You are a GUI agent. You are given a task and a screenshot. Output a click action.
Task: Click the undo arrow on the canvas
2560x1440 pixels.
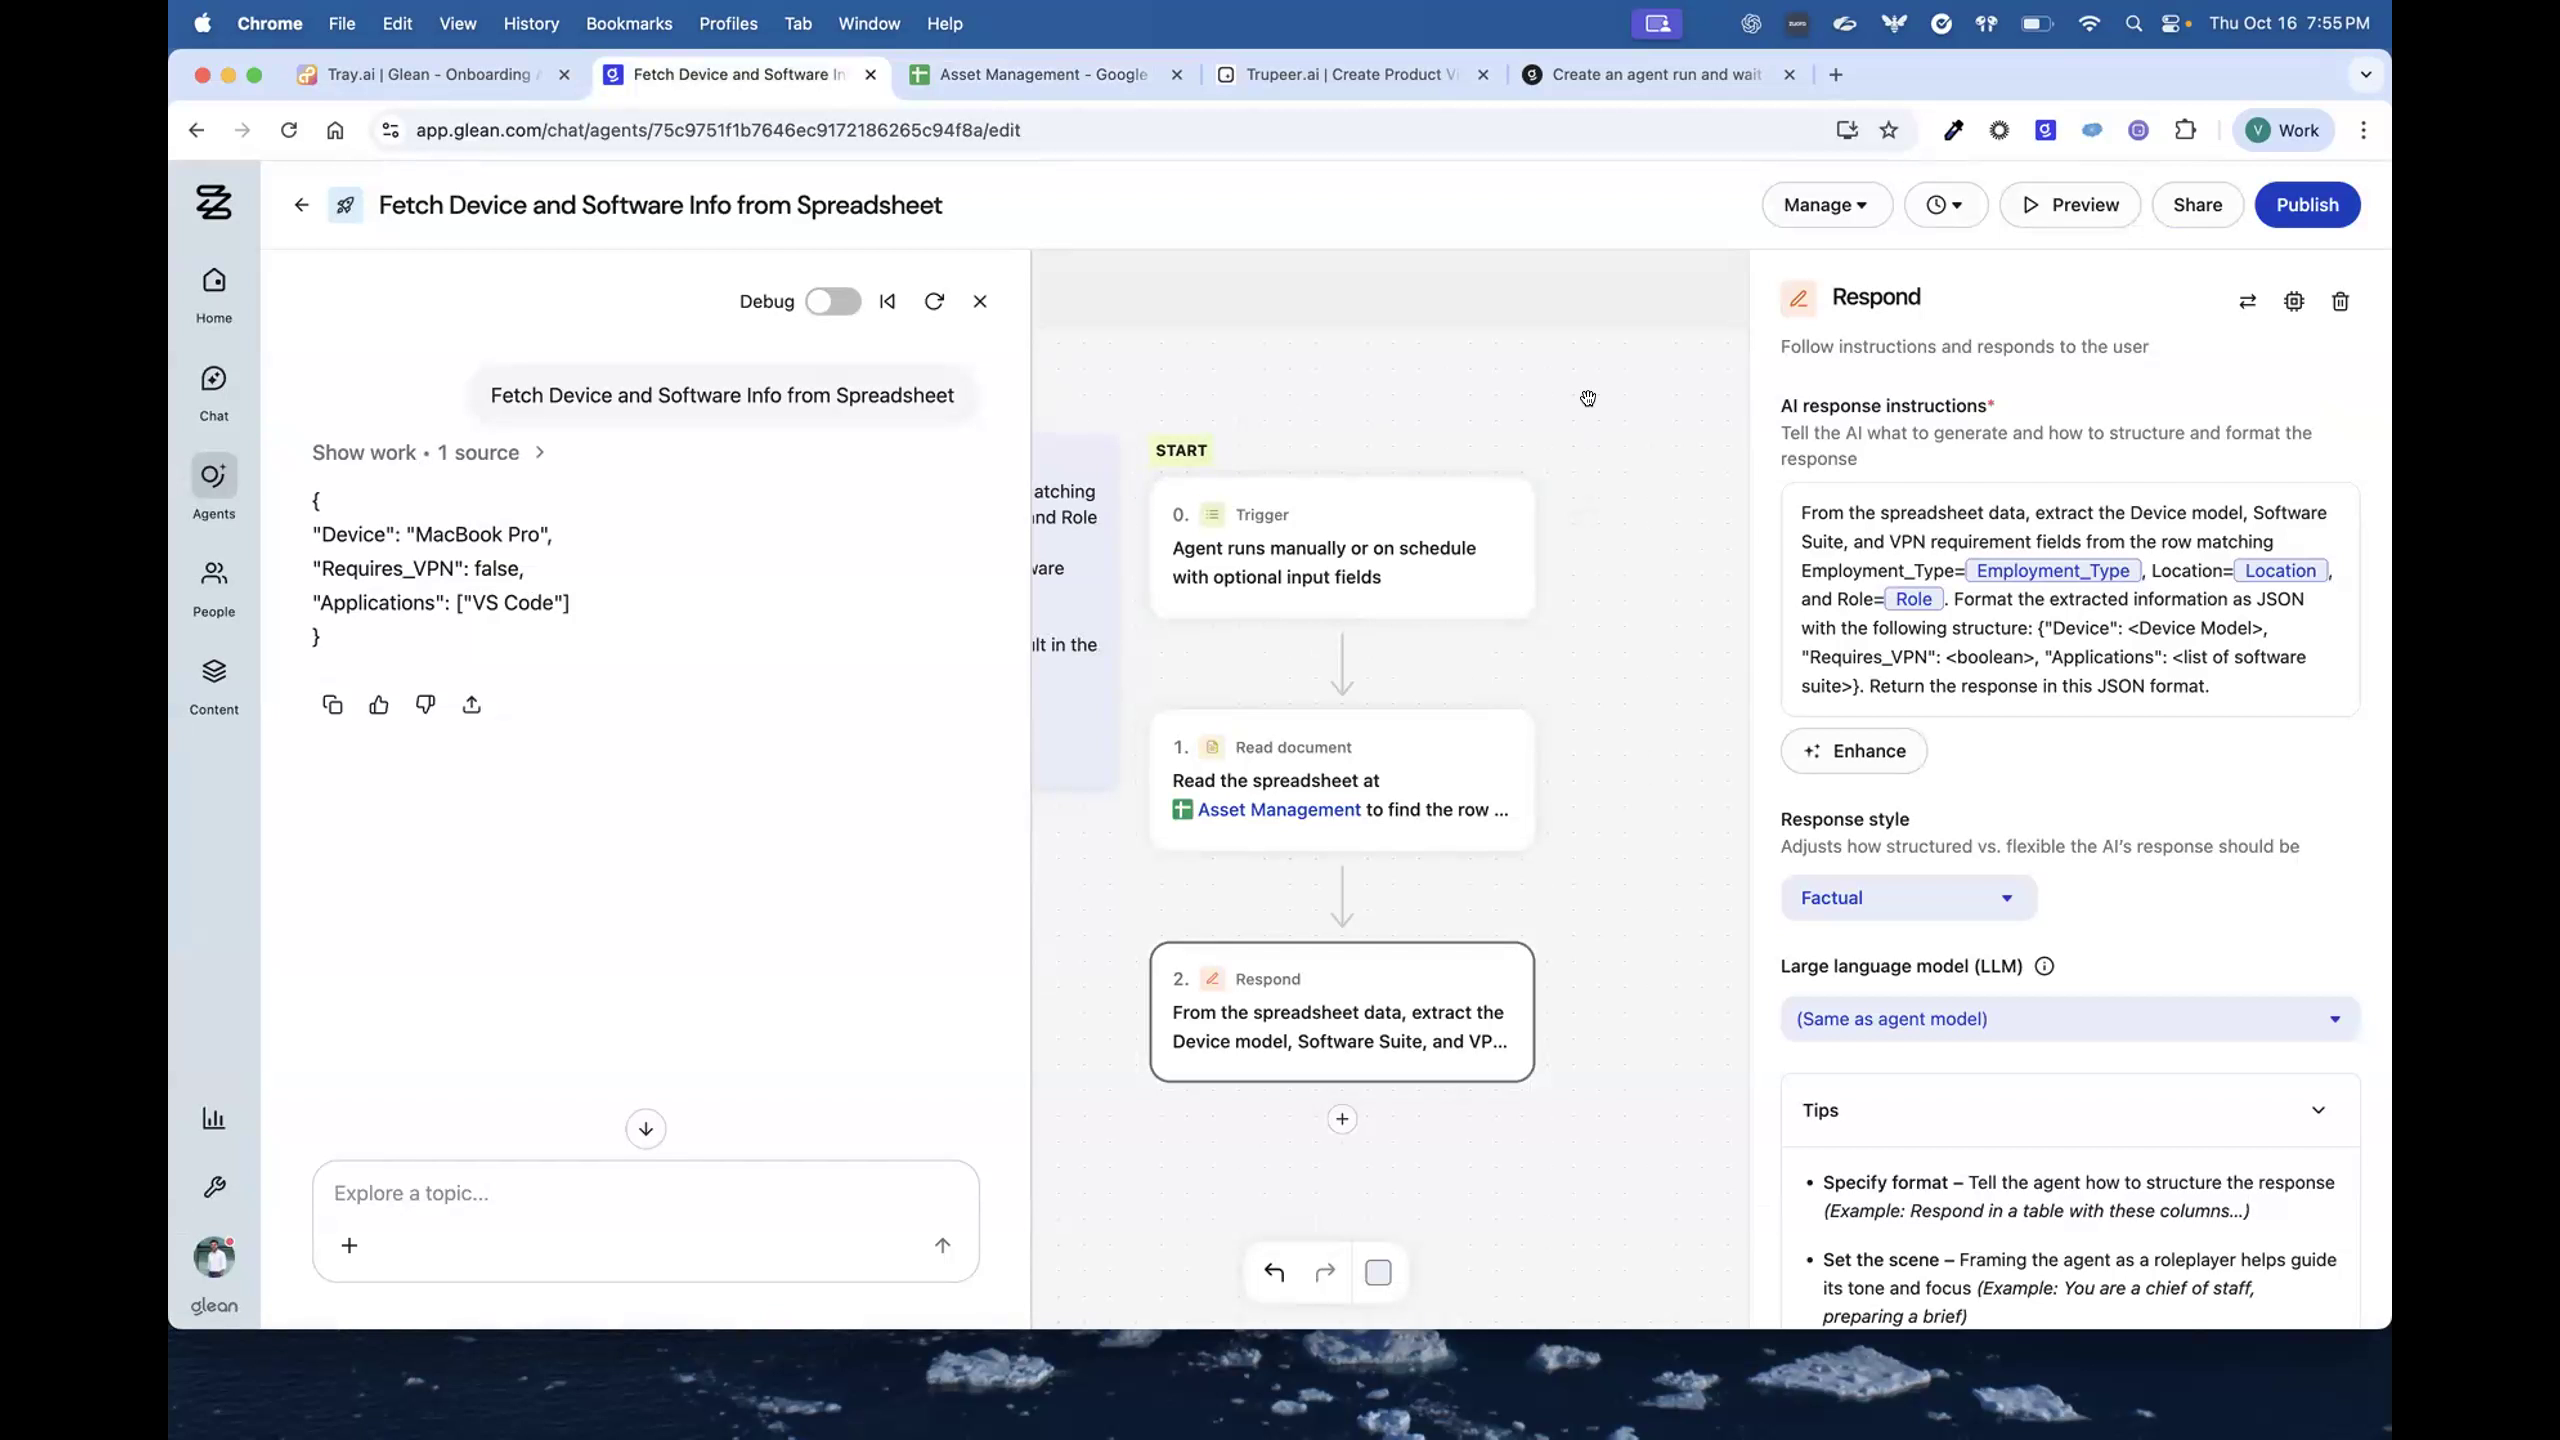[1273, 1272]
